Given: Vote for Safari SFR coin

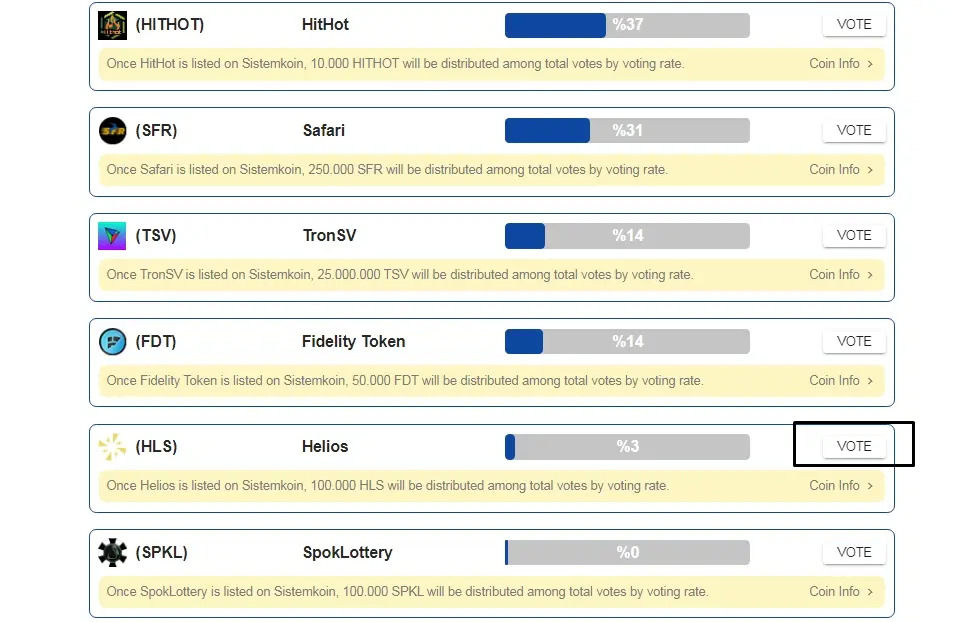Looking at the screenshot, I should click(854, 131).
